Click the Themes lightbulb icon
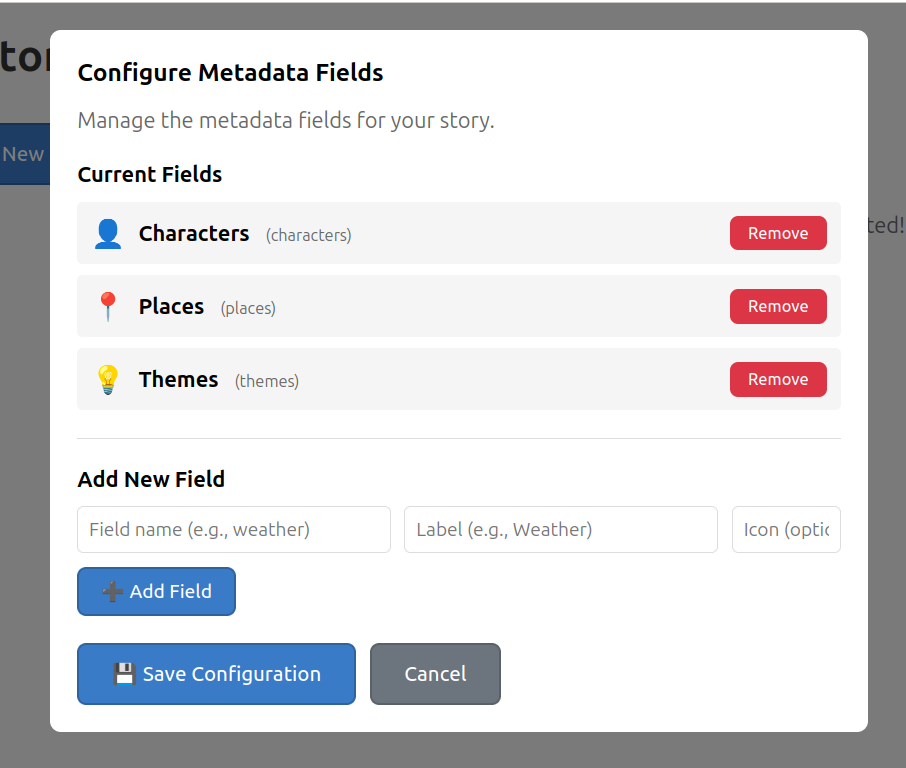 pos(107,379)
